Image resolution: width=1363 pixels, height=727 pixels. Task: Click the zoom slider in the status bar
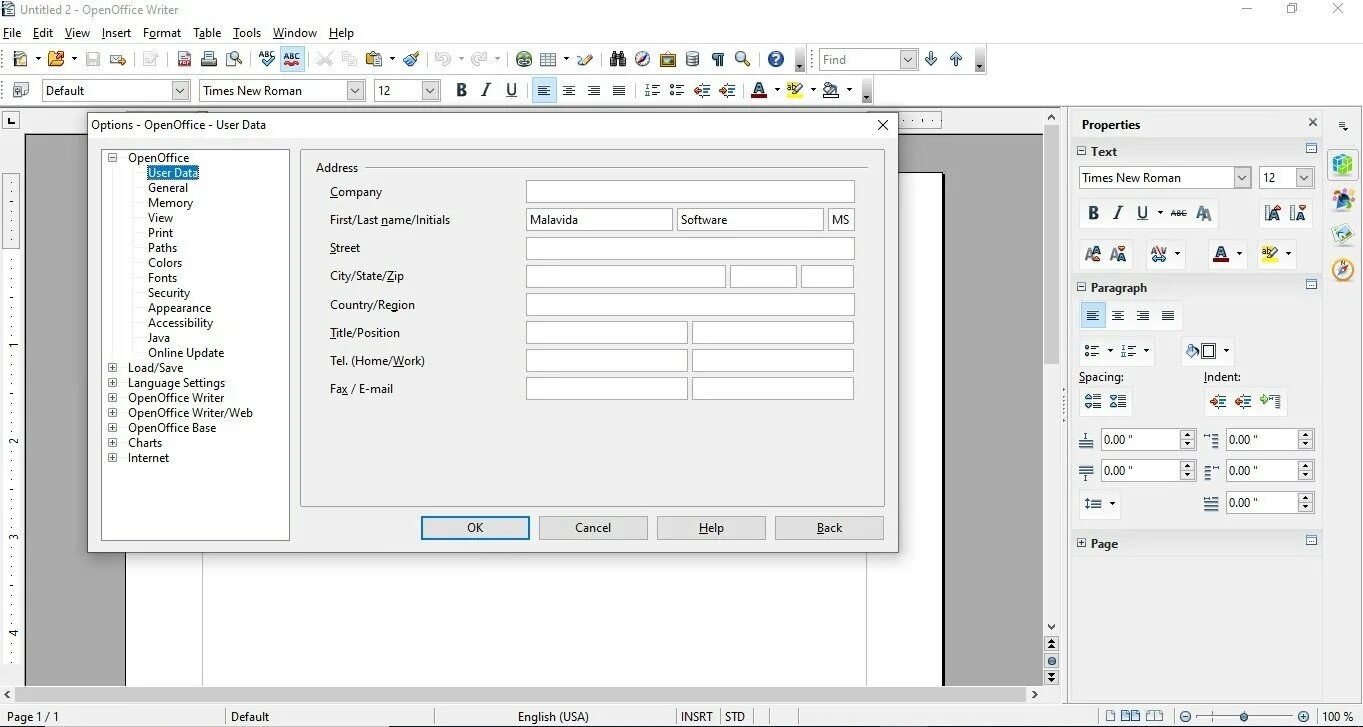pos(1243,716)
